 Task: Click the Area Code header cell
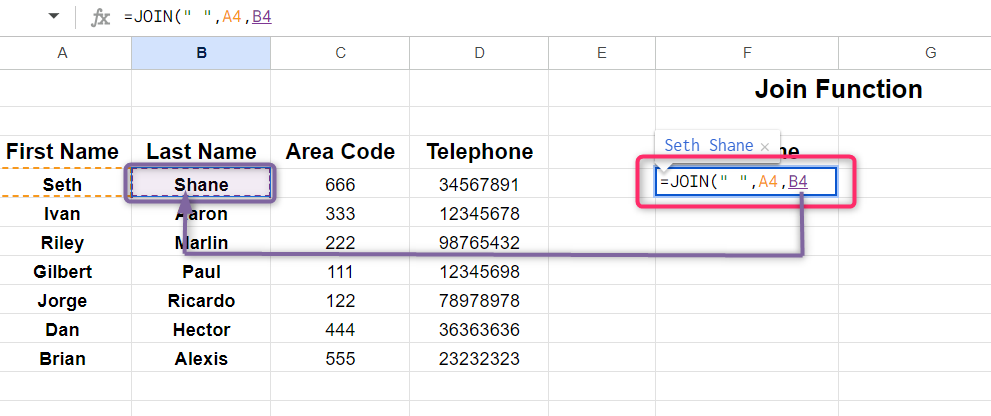[x=340, y=152]
